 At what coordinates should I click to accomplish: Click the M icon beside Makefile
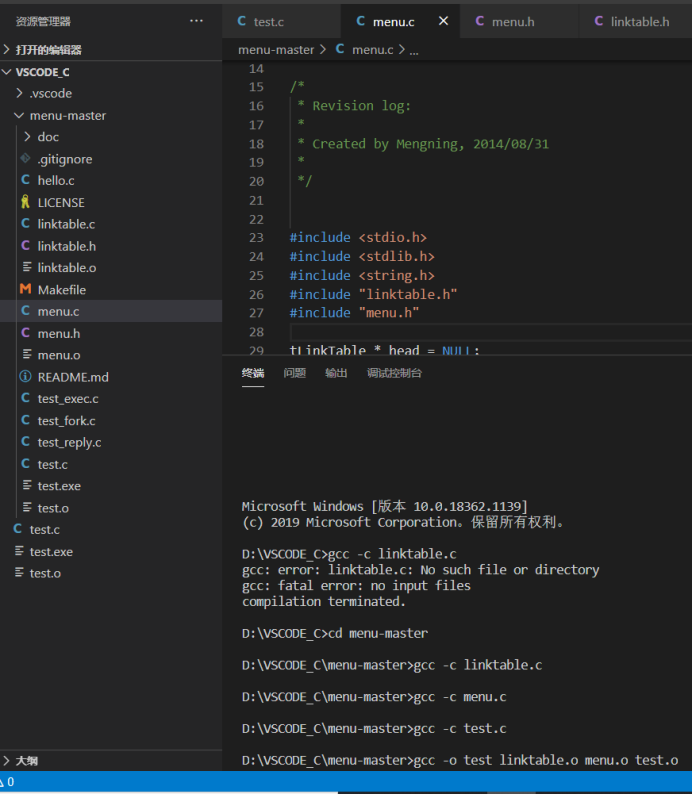pyautogui.click(x=25, y=289)
